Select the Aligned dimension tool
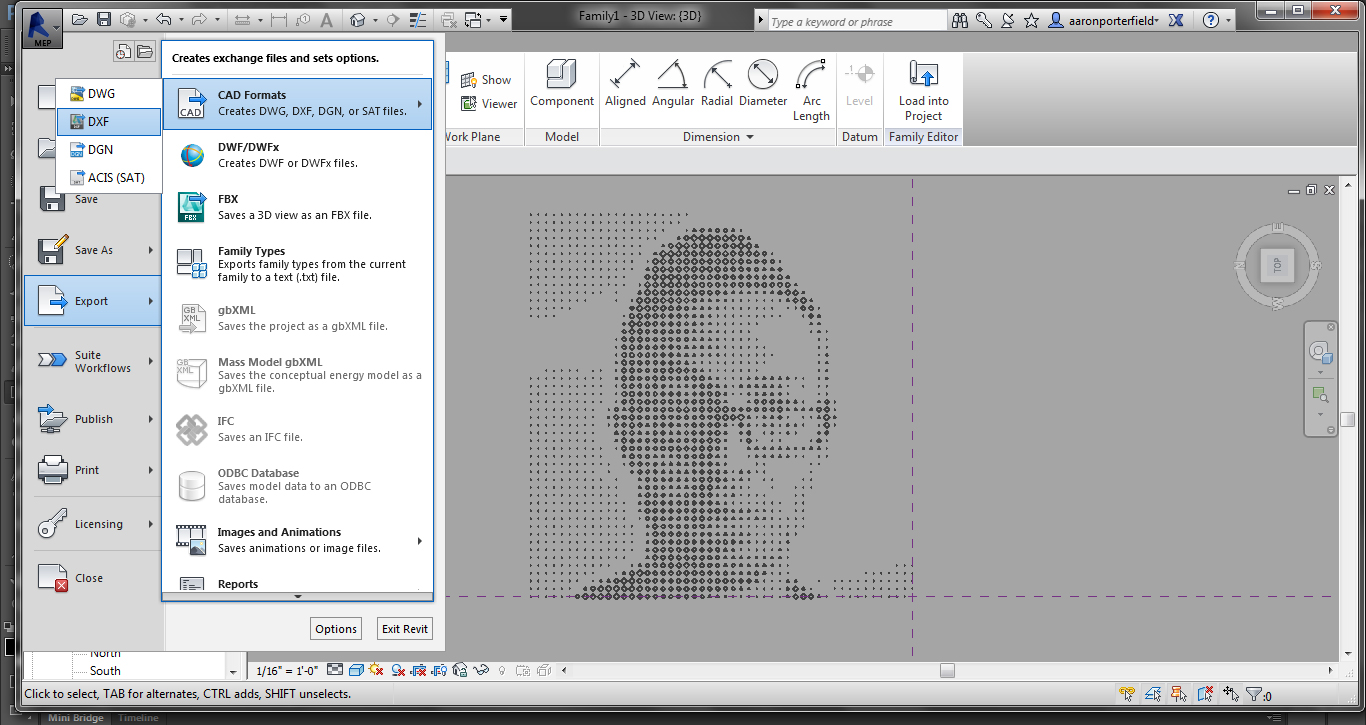1366x725 pixels. (625, 83)
